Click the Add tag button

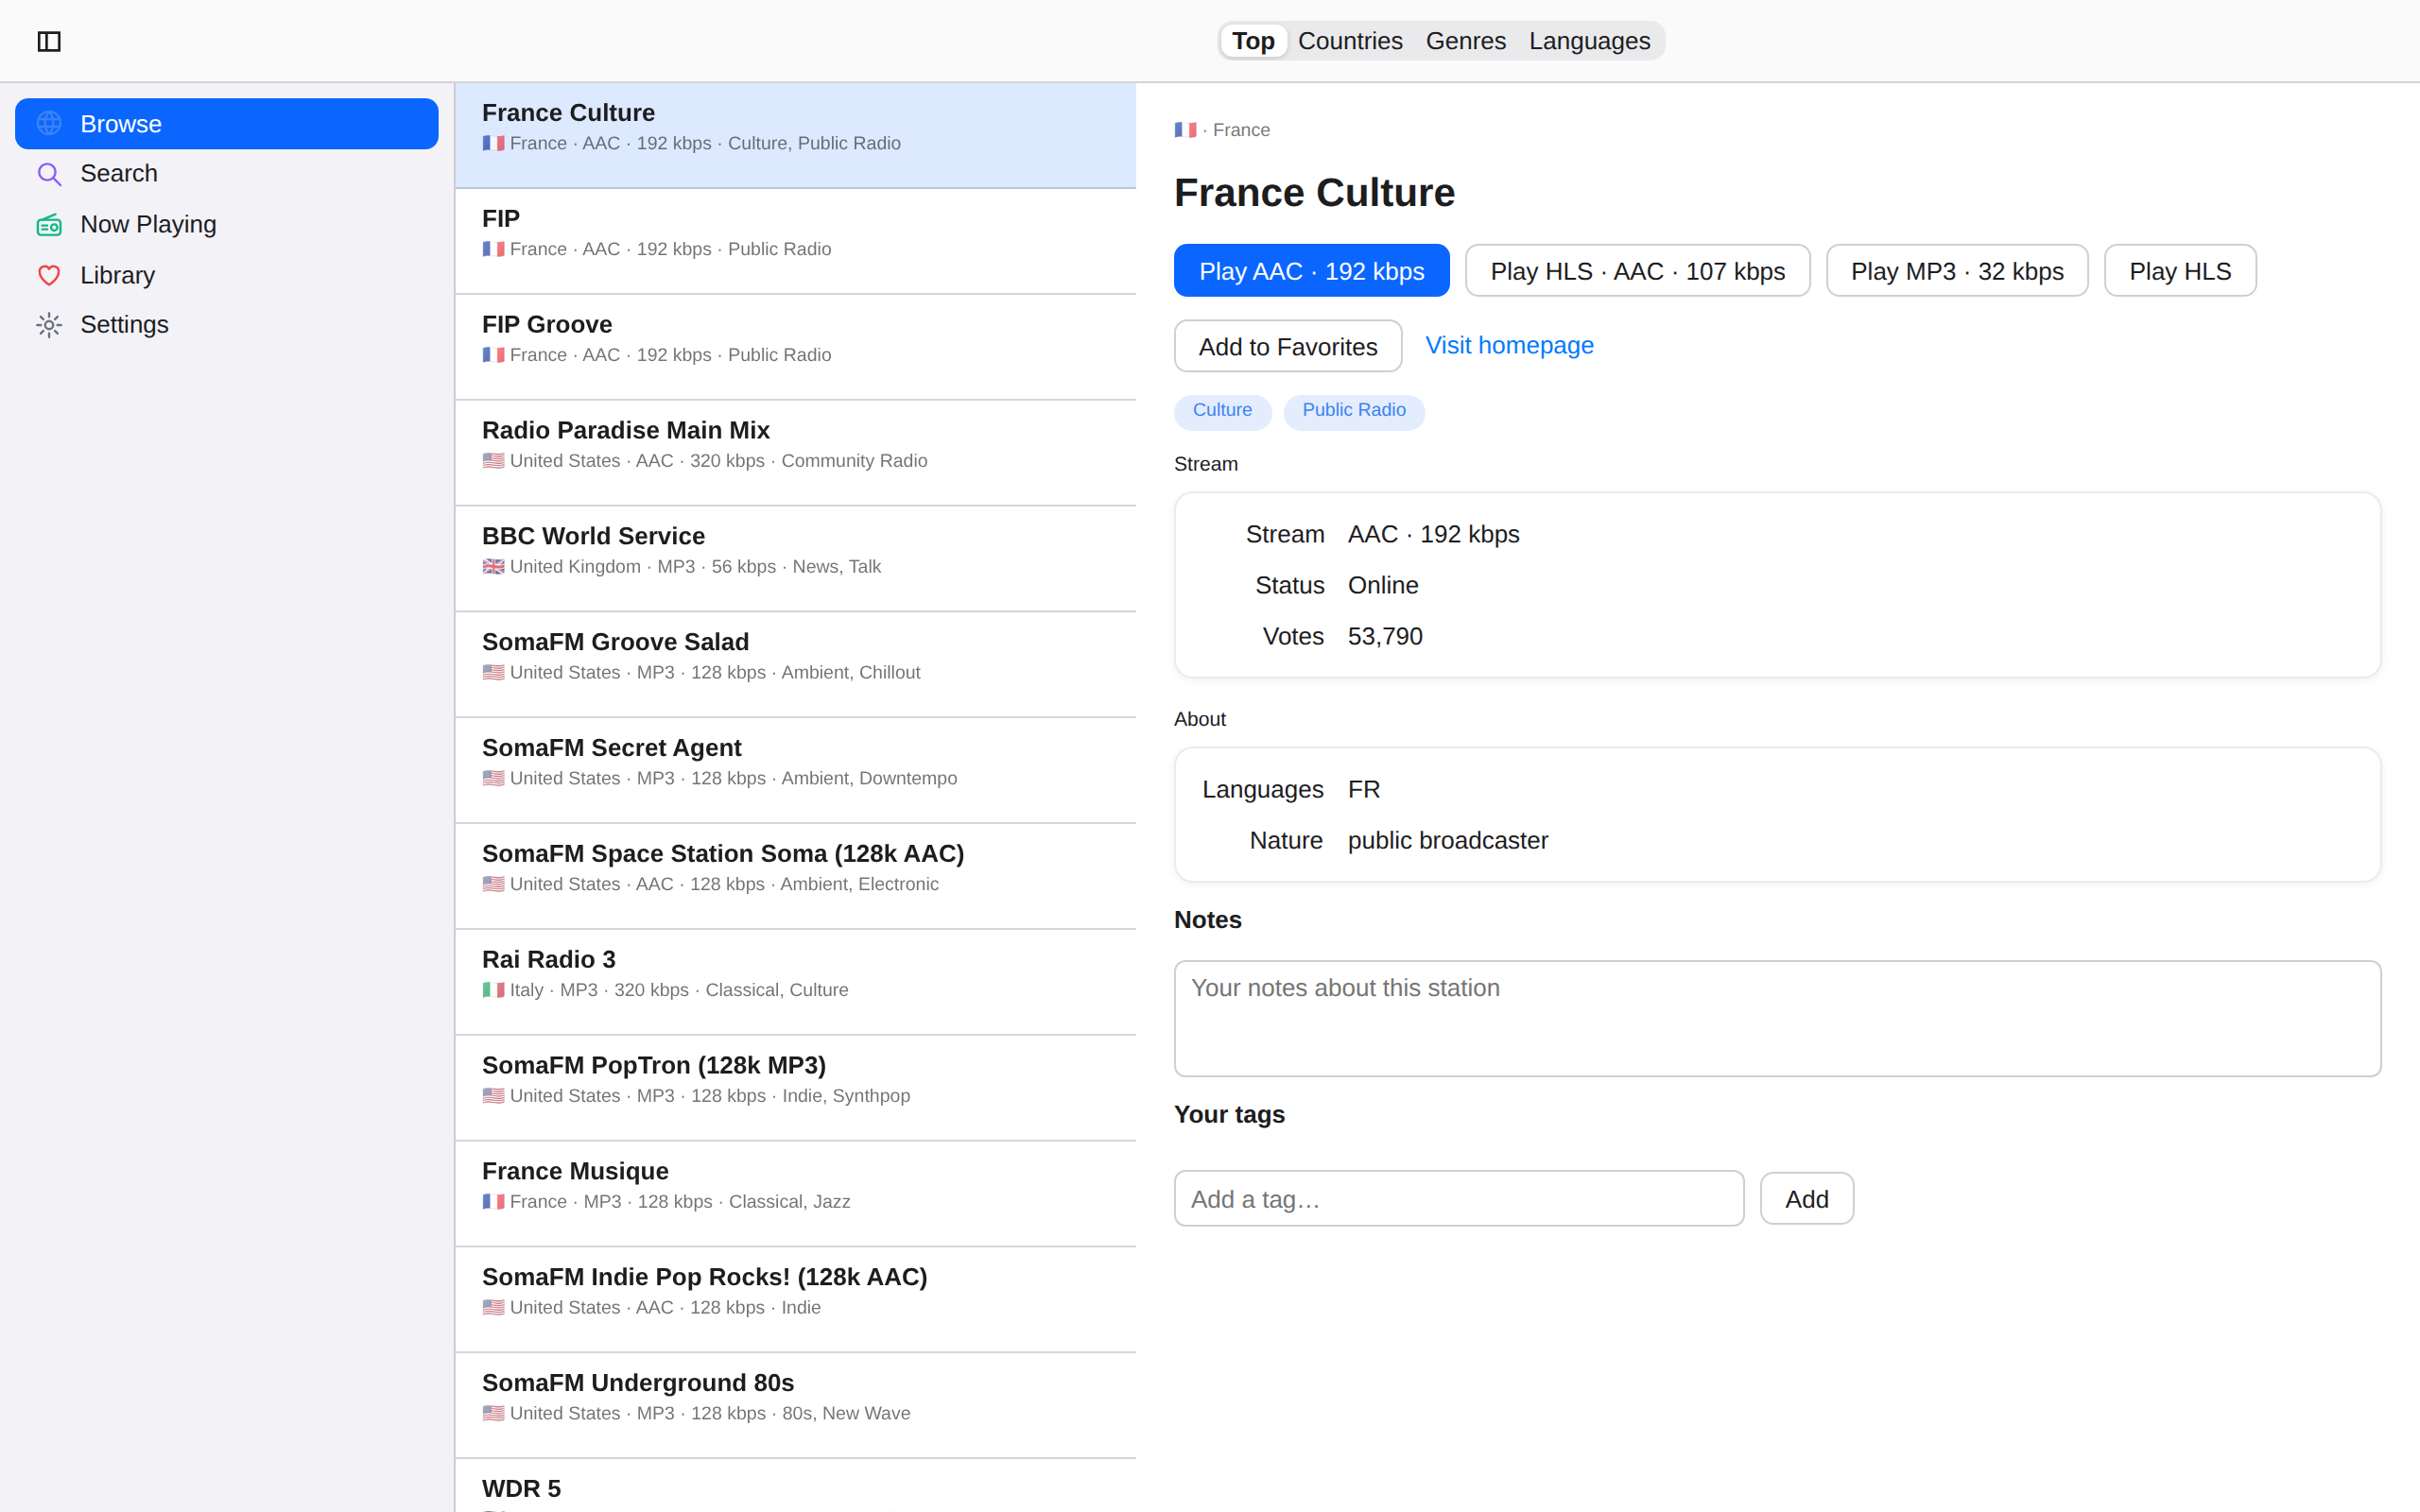[x=1807, y=1198]
